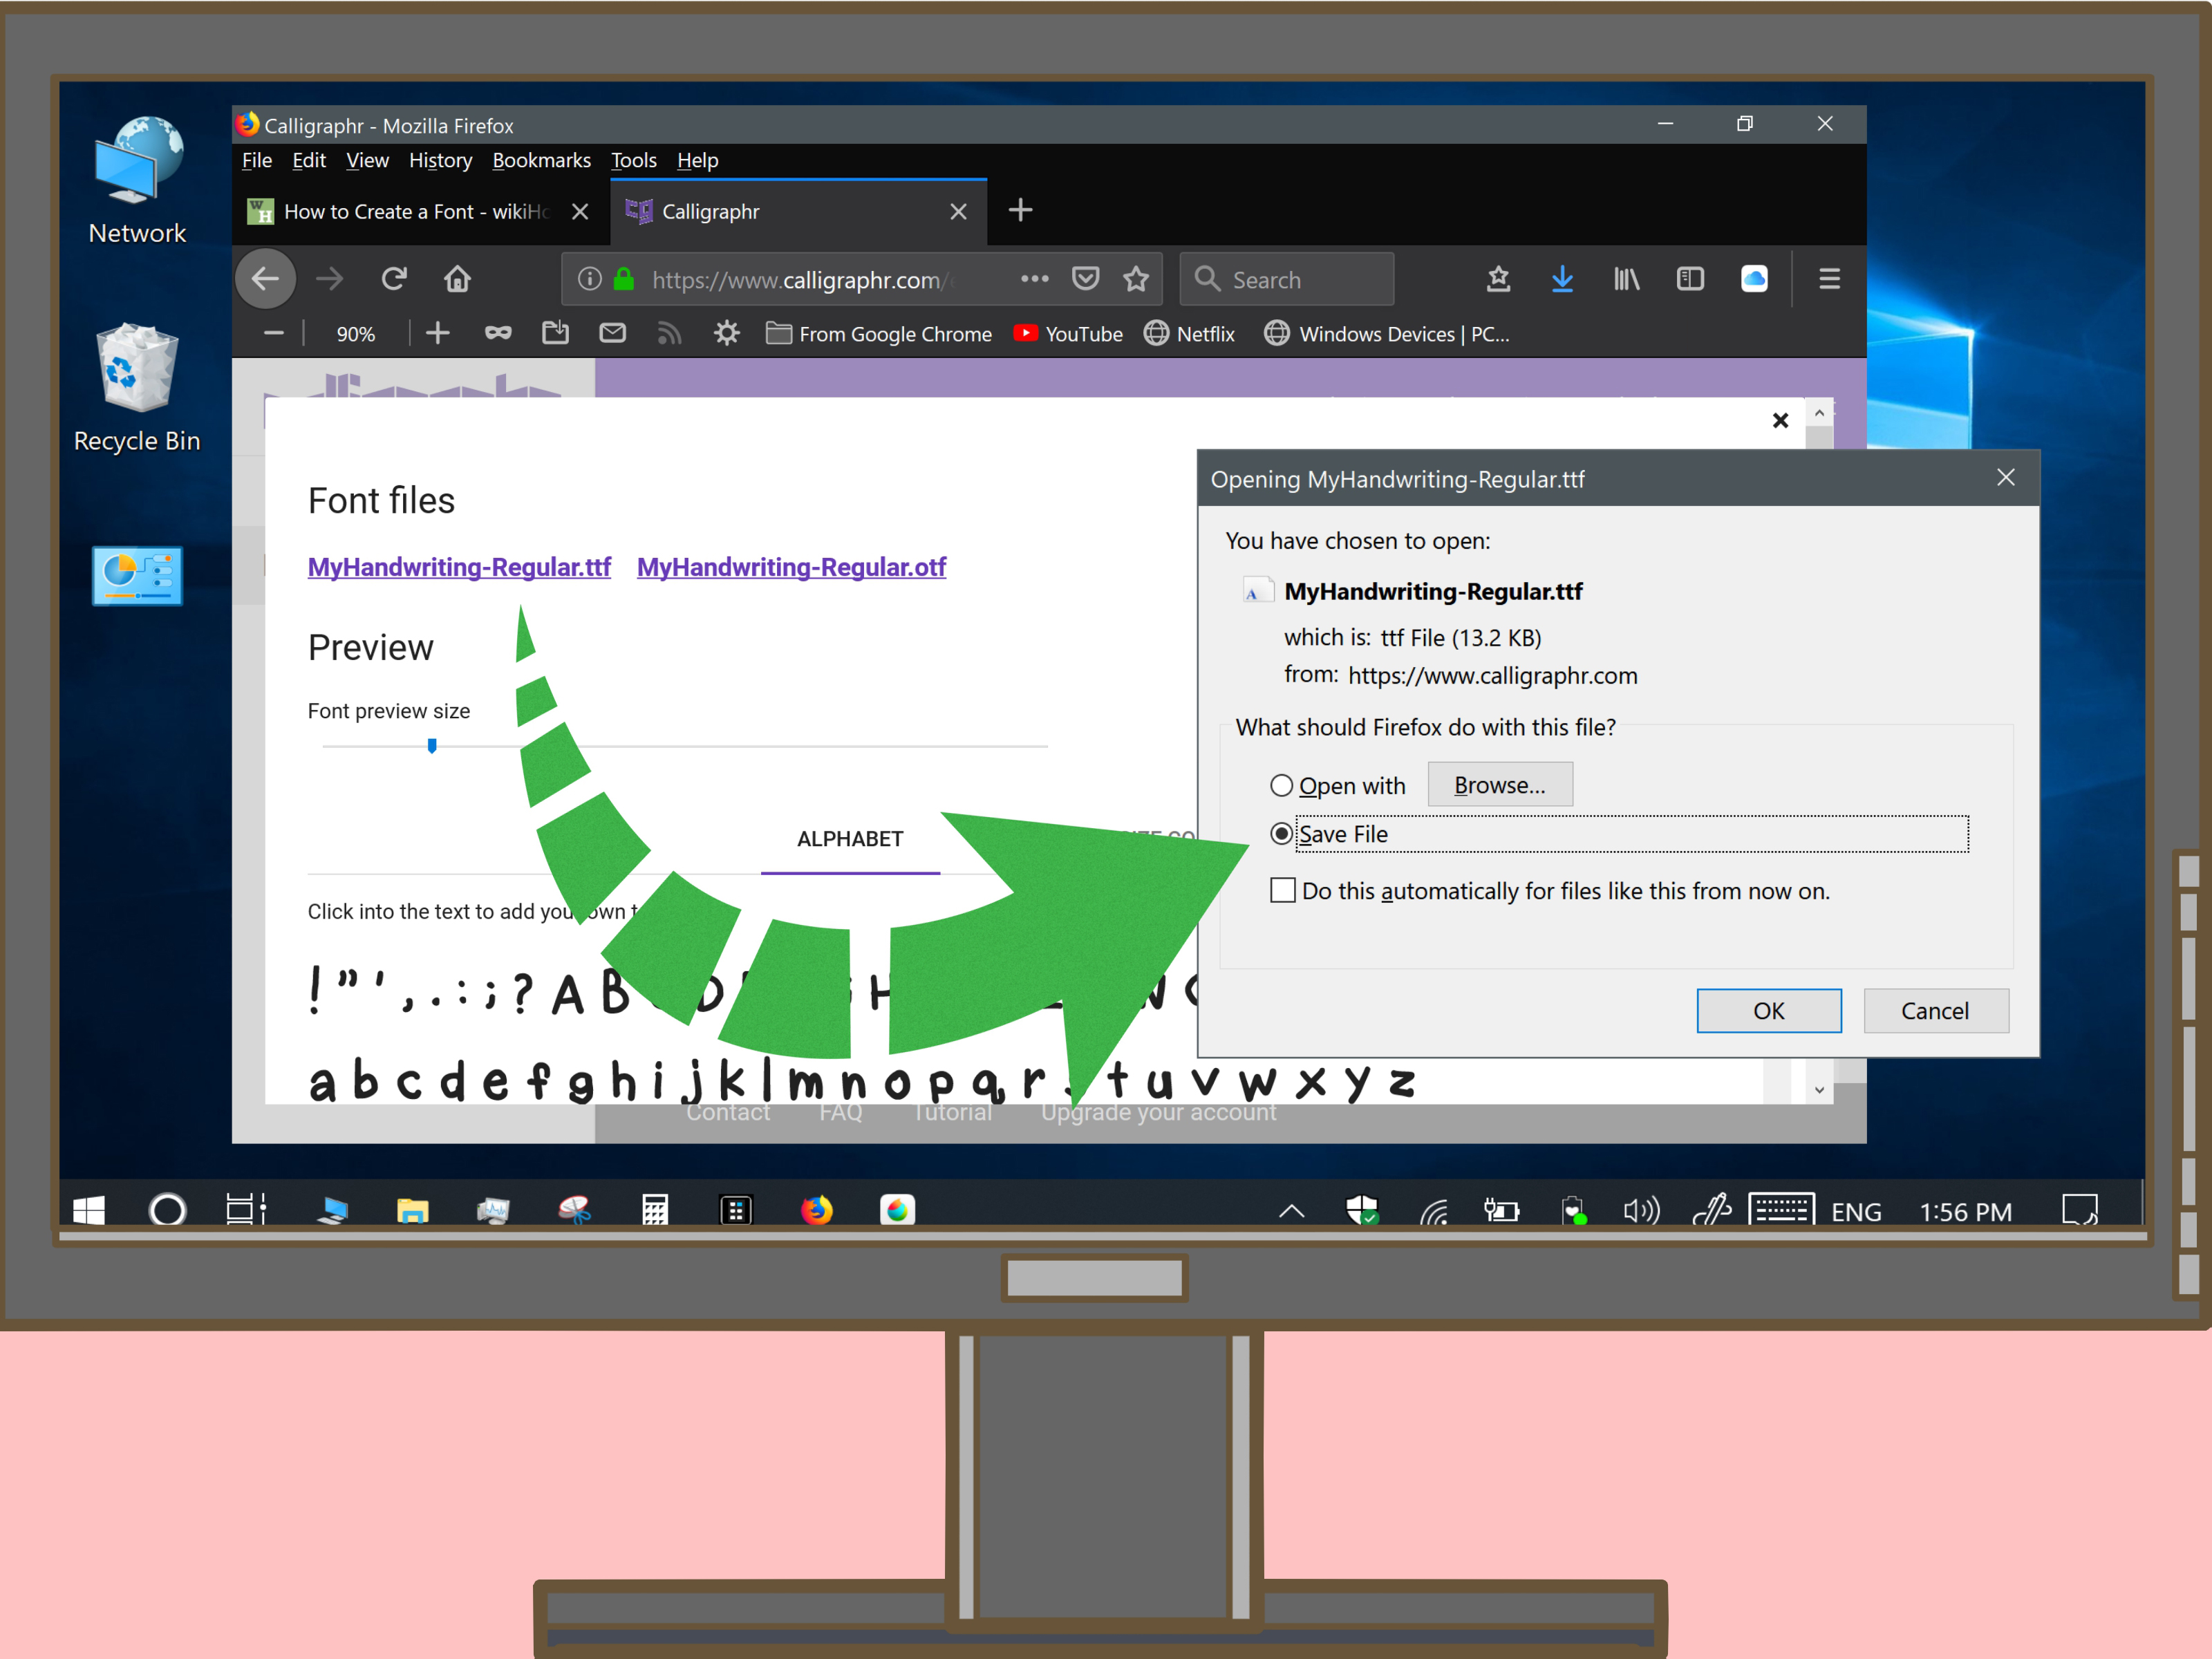Open Control Panel desktop shortcut
This screenshot has width=2212, height=1659.
pyautogui.click(x=137, y=576)
